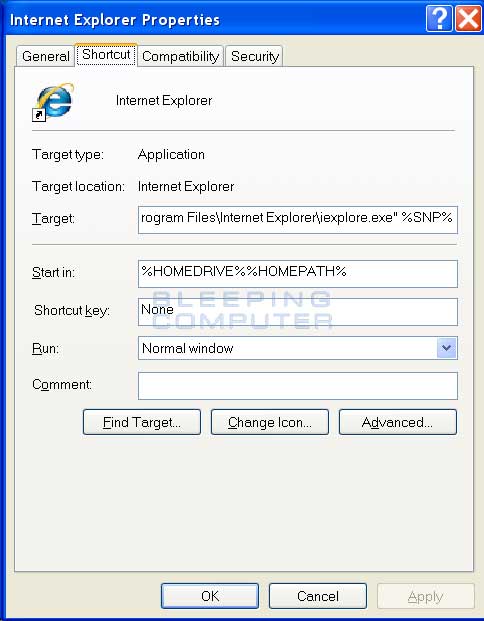This screenshot has height=621, width=484.
Task: Click into the Target text field
Action: point(298,219)
